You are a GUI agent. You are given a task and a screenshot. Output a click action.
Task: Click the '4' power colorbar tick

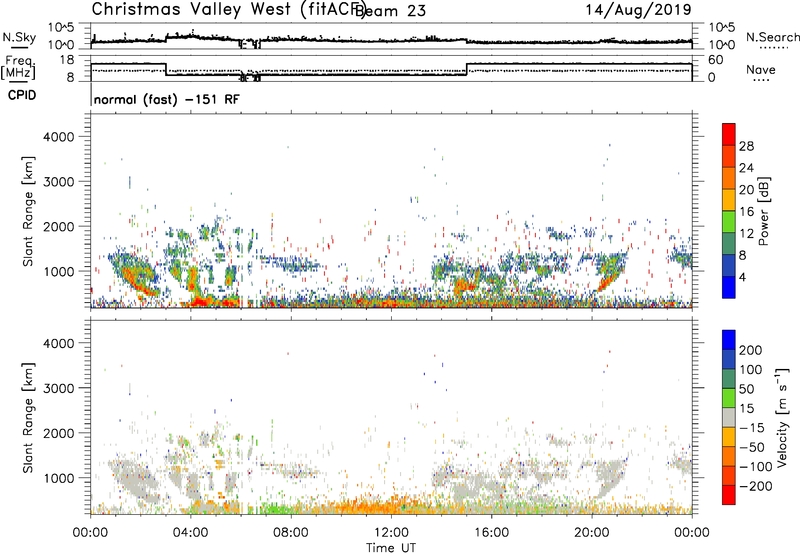(x=742, y=277)
